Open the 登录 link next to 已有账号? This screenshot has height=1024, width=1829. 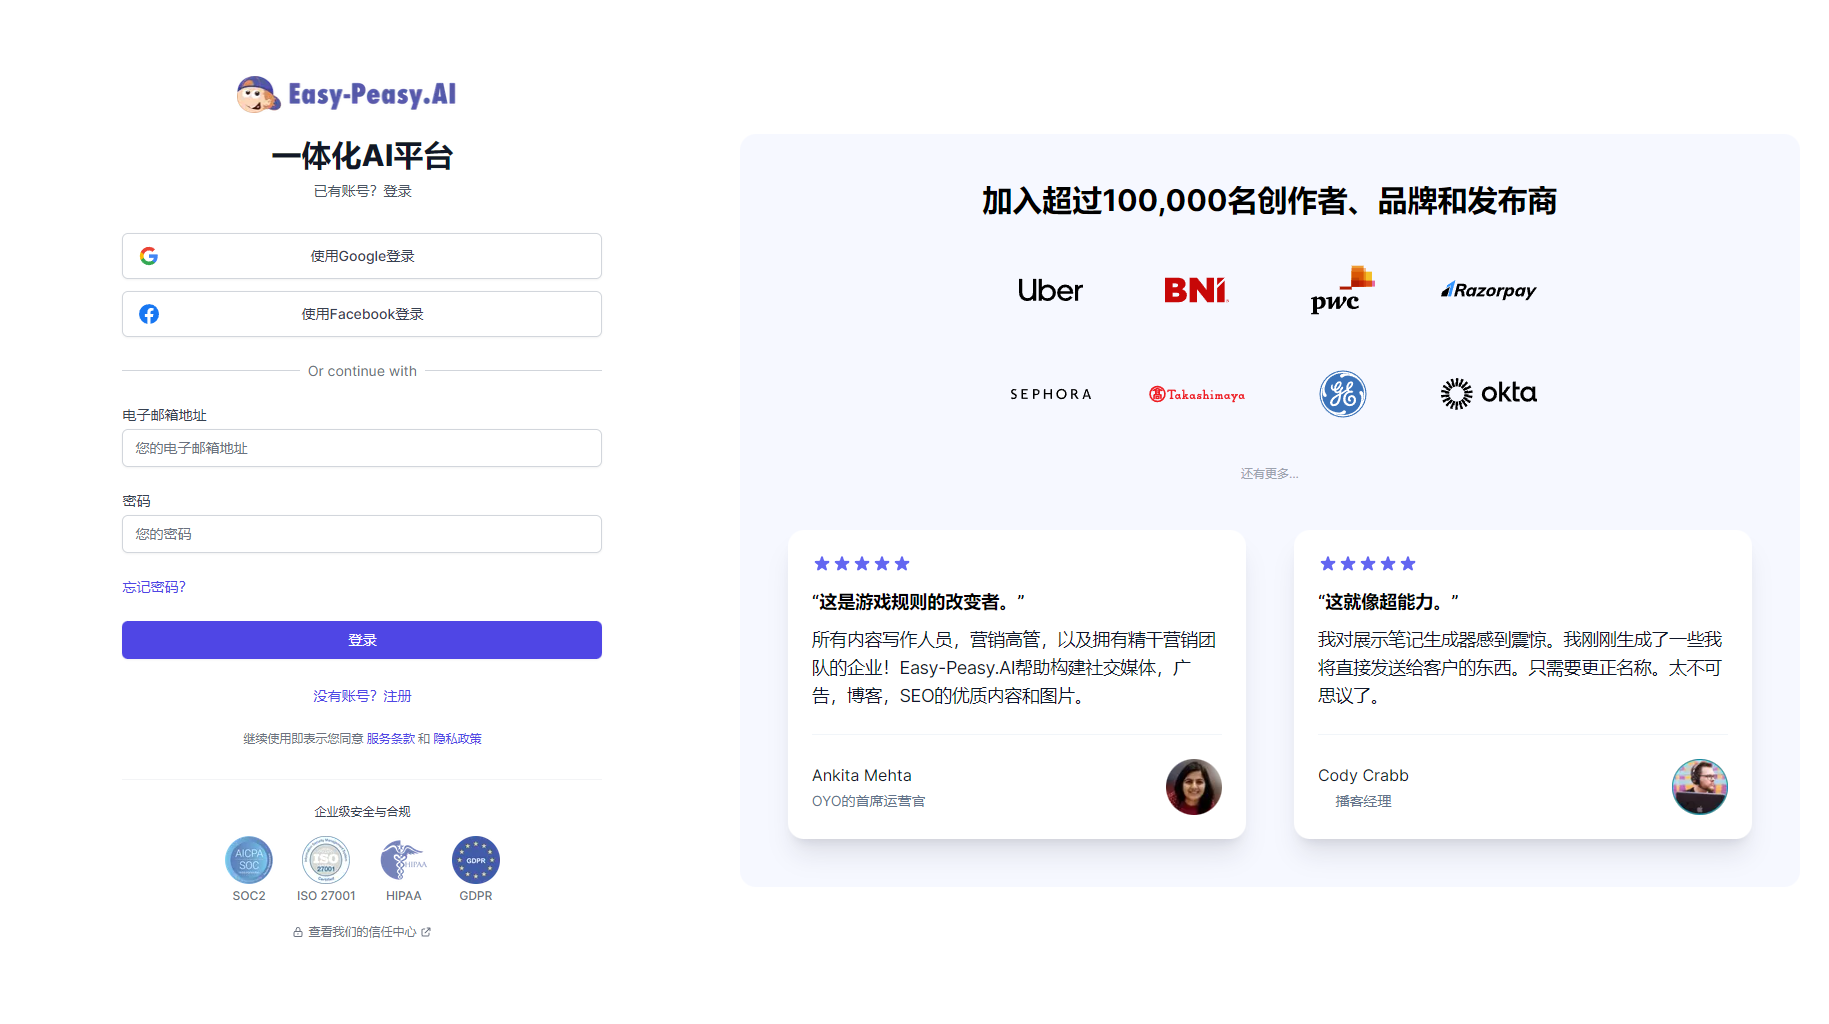398,190
